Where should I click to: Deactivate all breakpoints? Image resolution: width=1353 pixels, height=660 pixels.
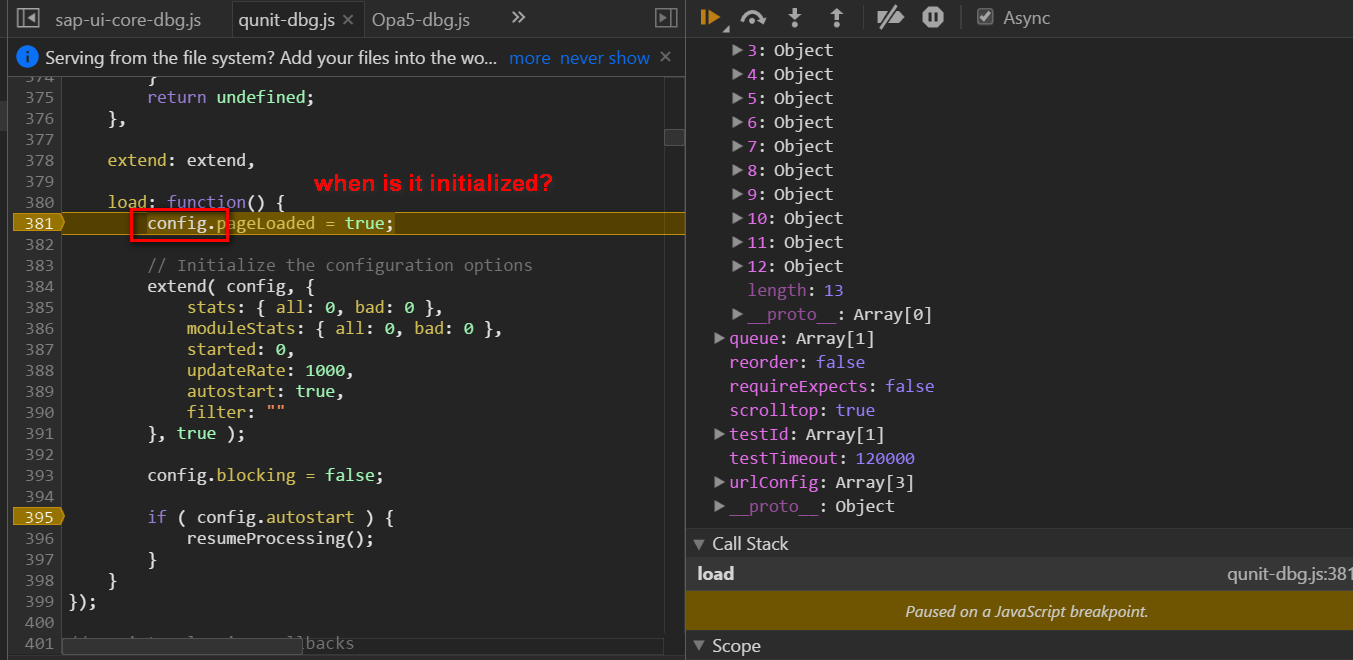click(890, 18)
